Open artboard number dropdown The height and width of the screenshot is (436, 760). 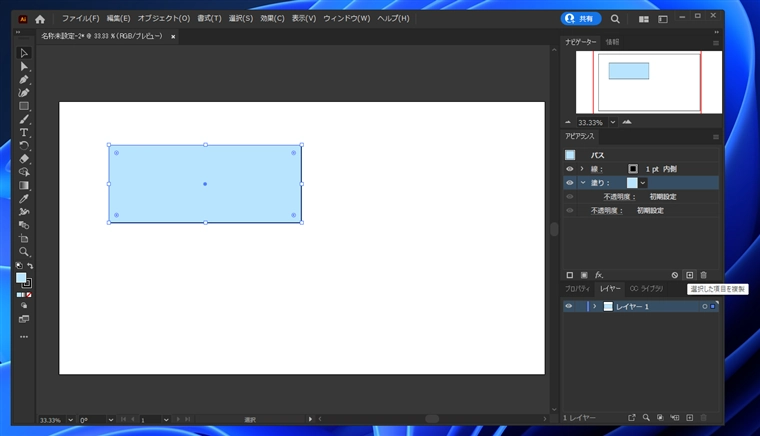click(166, 420)
